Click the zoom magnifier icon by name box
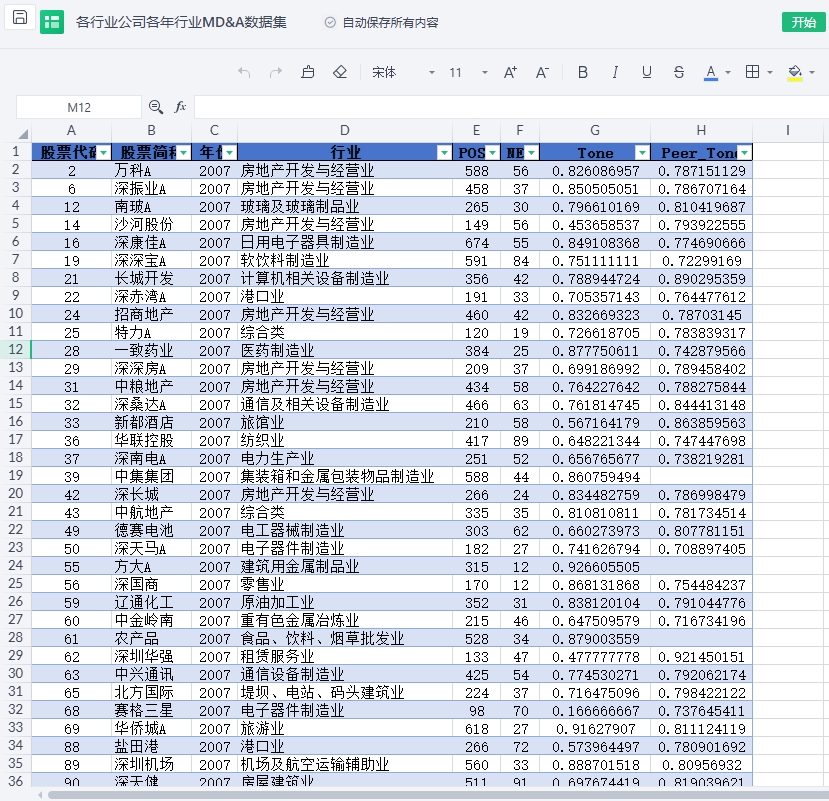The image size is (829, 801). (155, 107)
